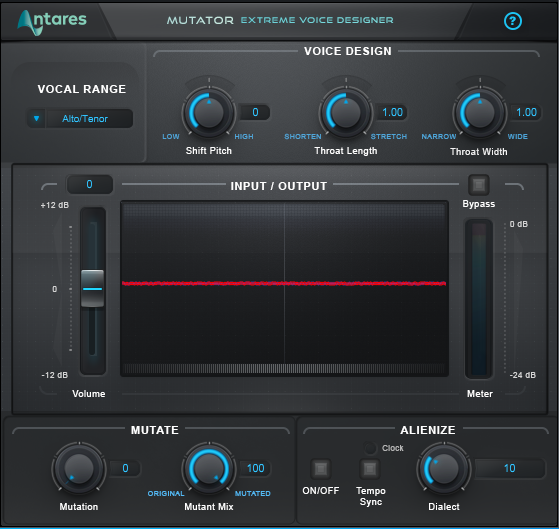559x529 pixels.
Task: Click the Antares logo
Action: [x=52, y=21]
